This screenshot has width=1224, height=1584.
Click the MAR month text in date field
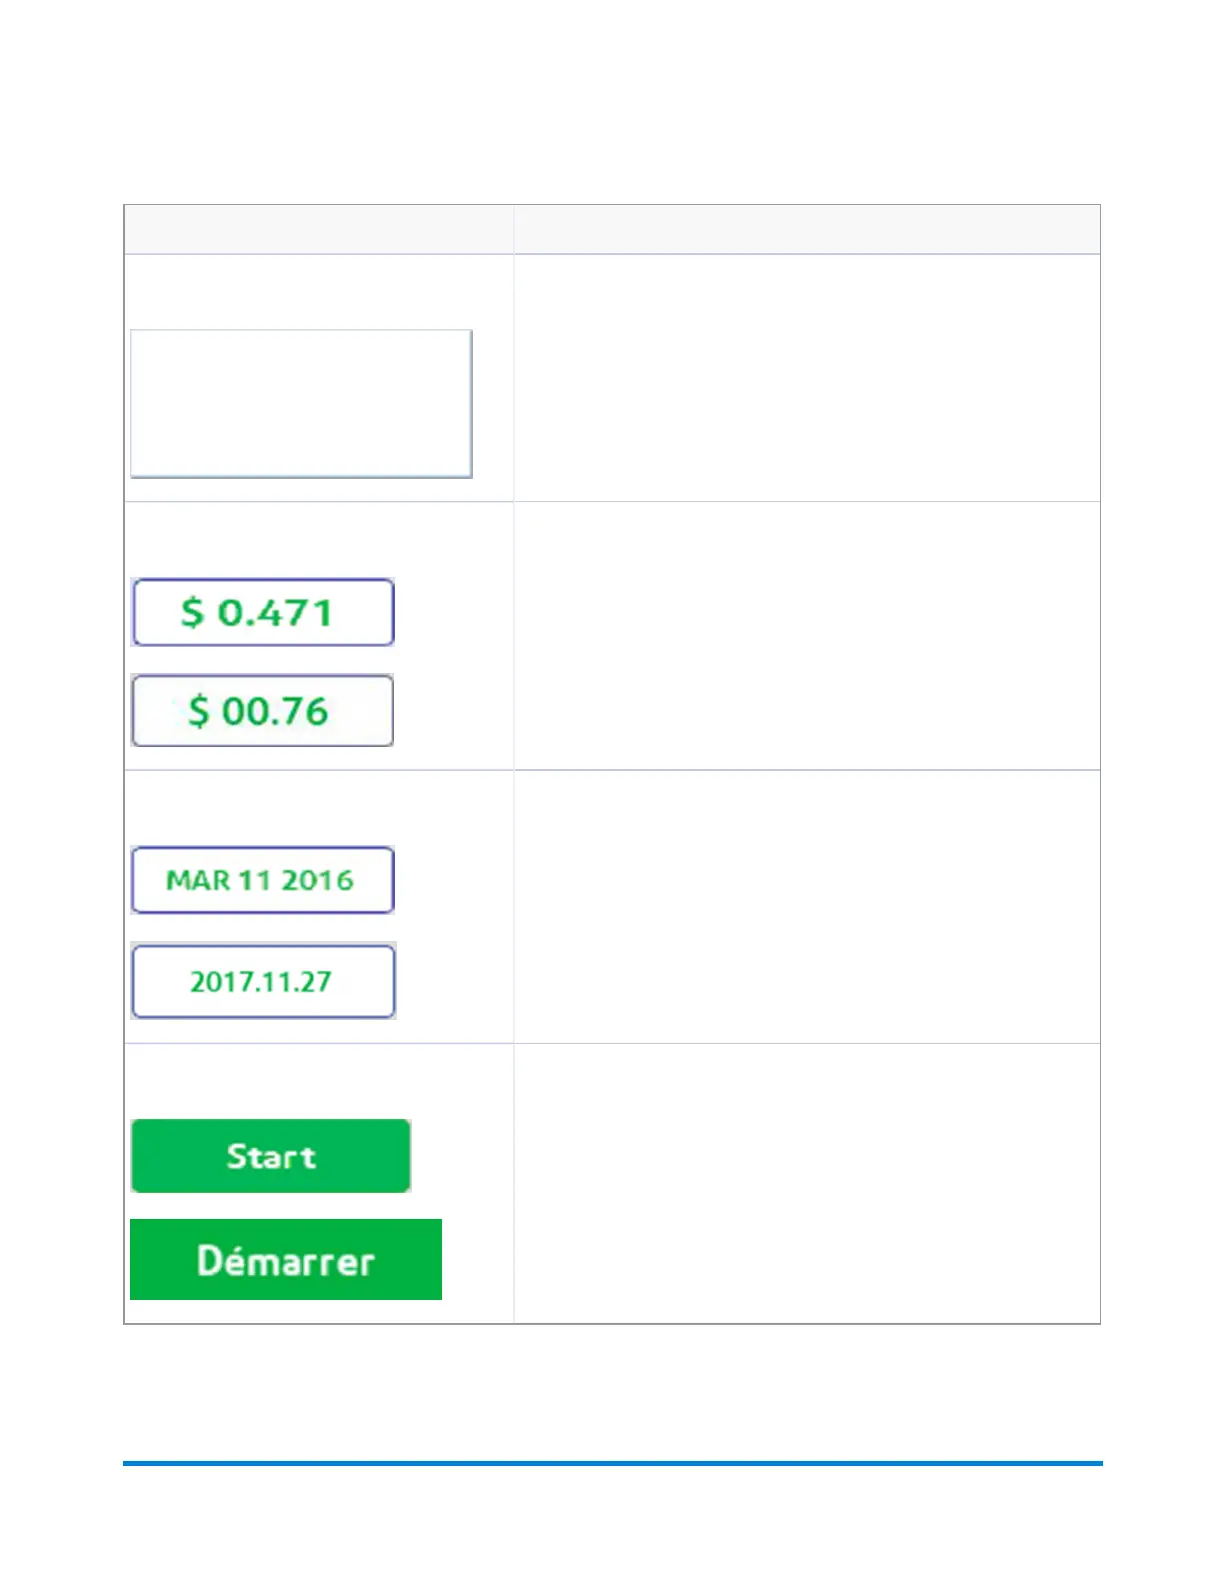(x=198, y=880)
